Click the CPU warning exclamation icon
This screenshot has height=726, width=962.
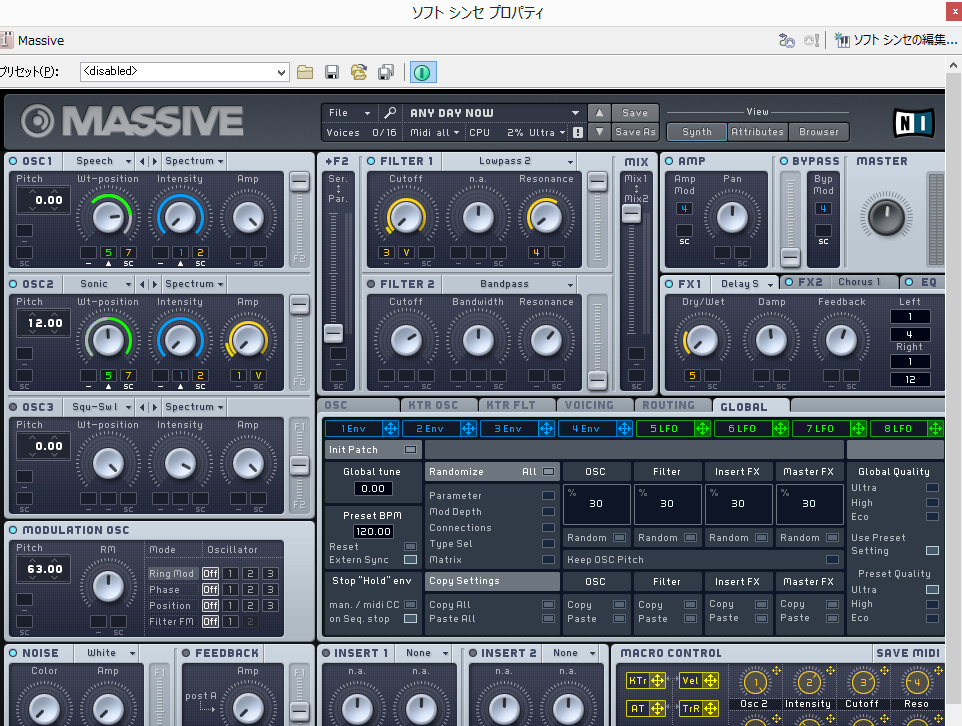point(578,132)
